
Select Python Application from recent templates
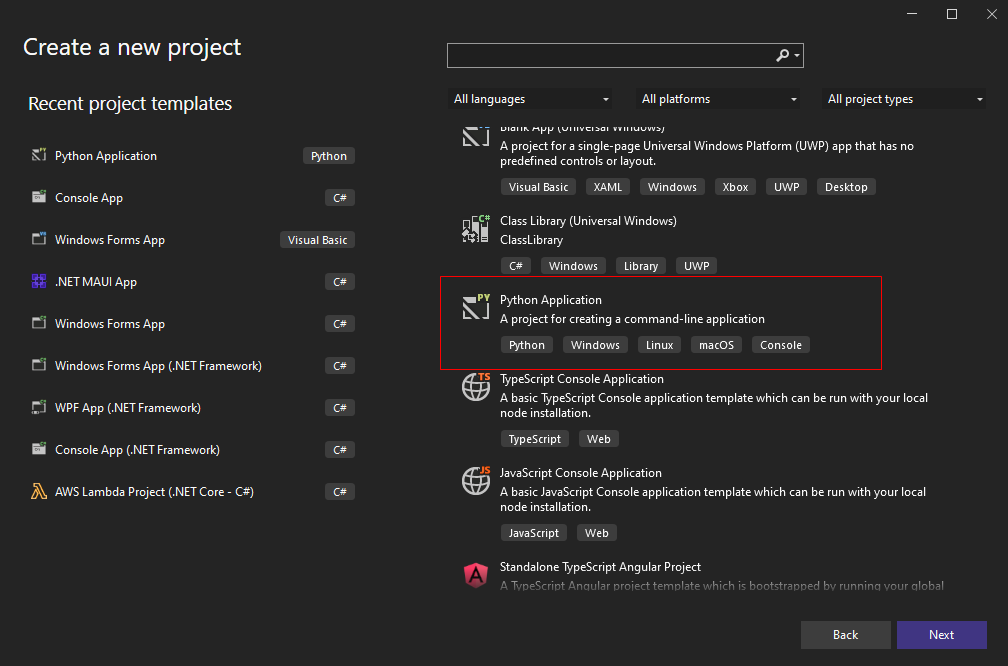pos(193,156)
